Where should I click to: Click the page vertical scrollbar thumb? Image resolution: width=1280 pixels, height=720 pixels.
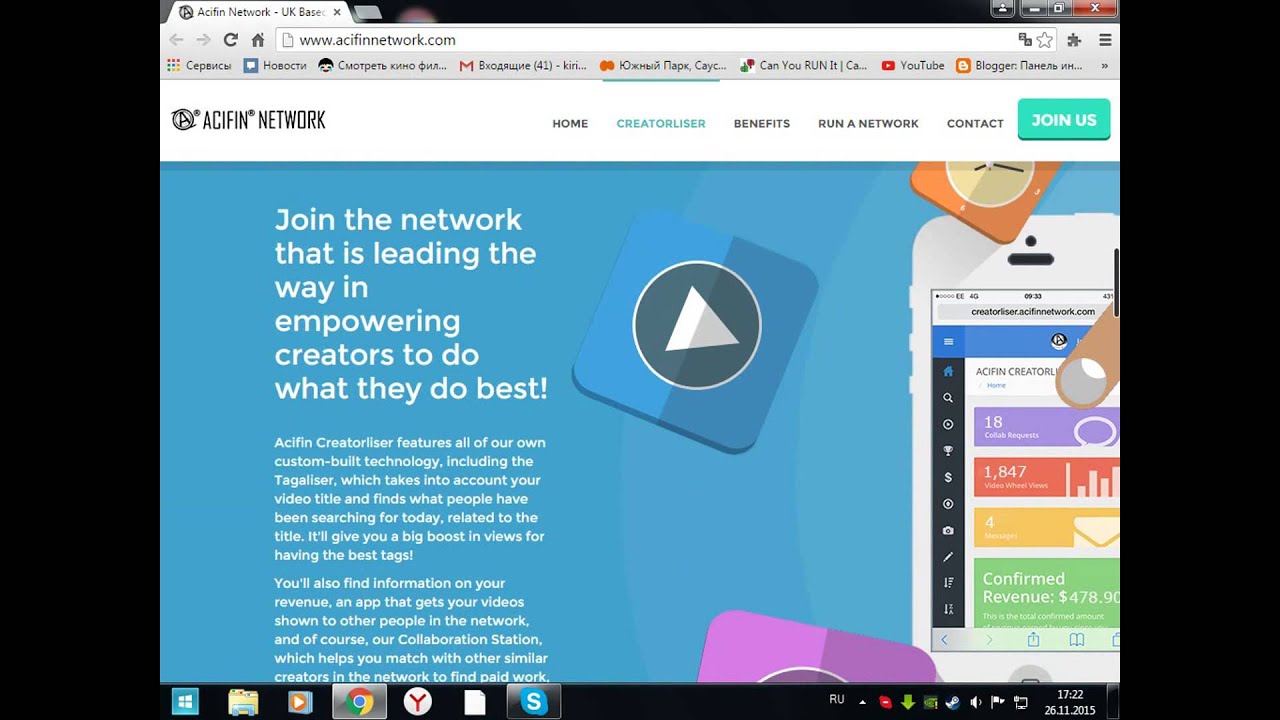point(1115,282)
